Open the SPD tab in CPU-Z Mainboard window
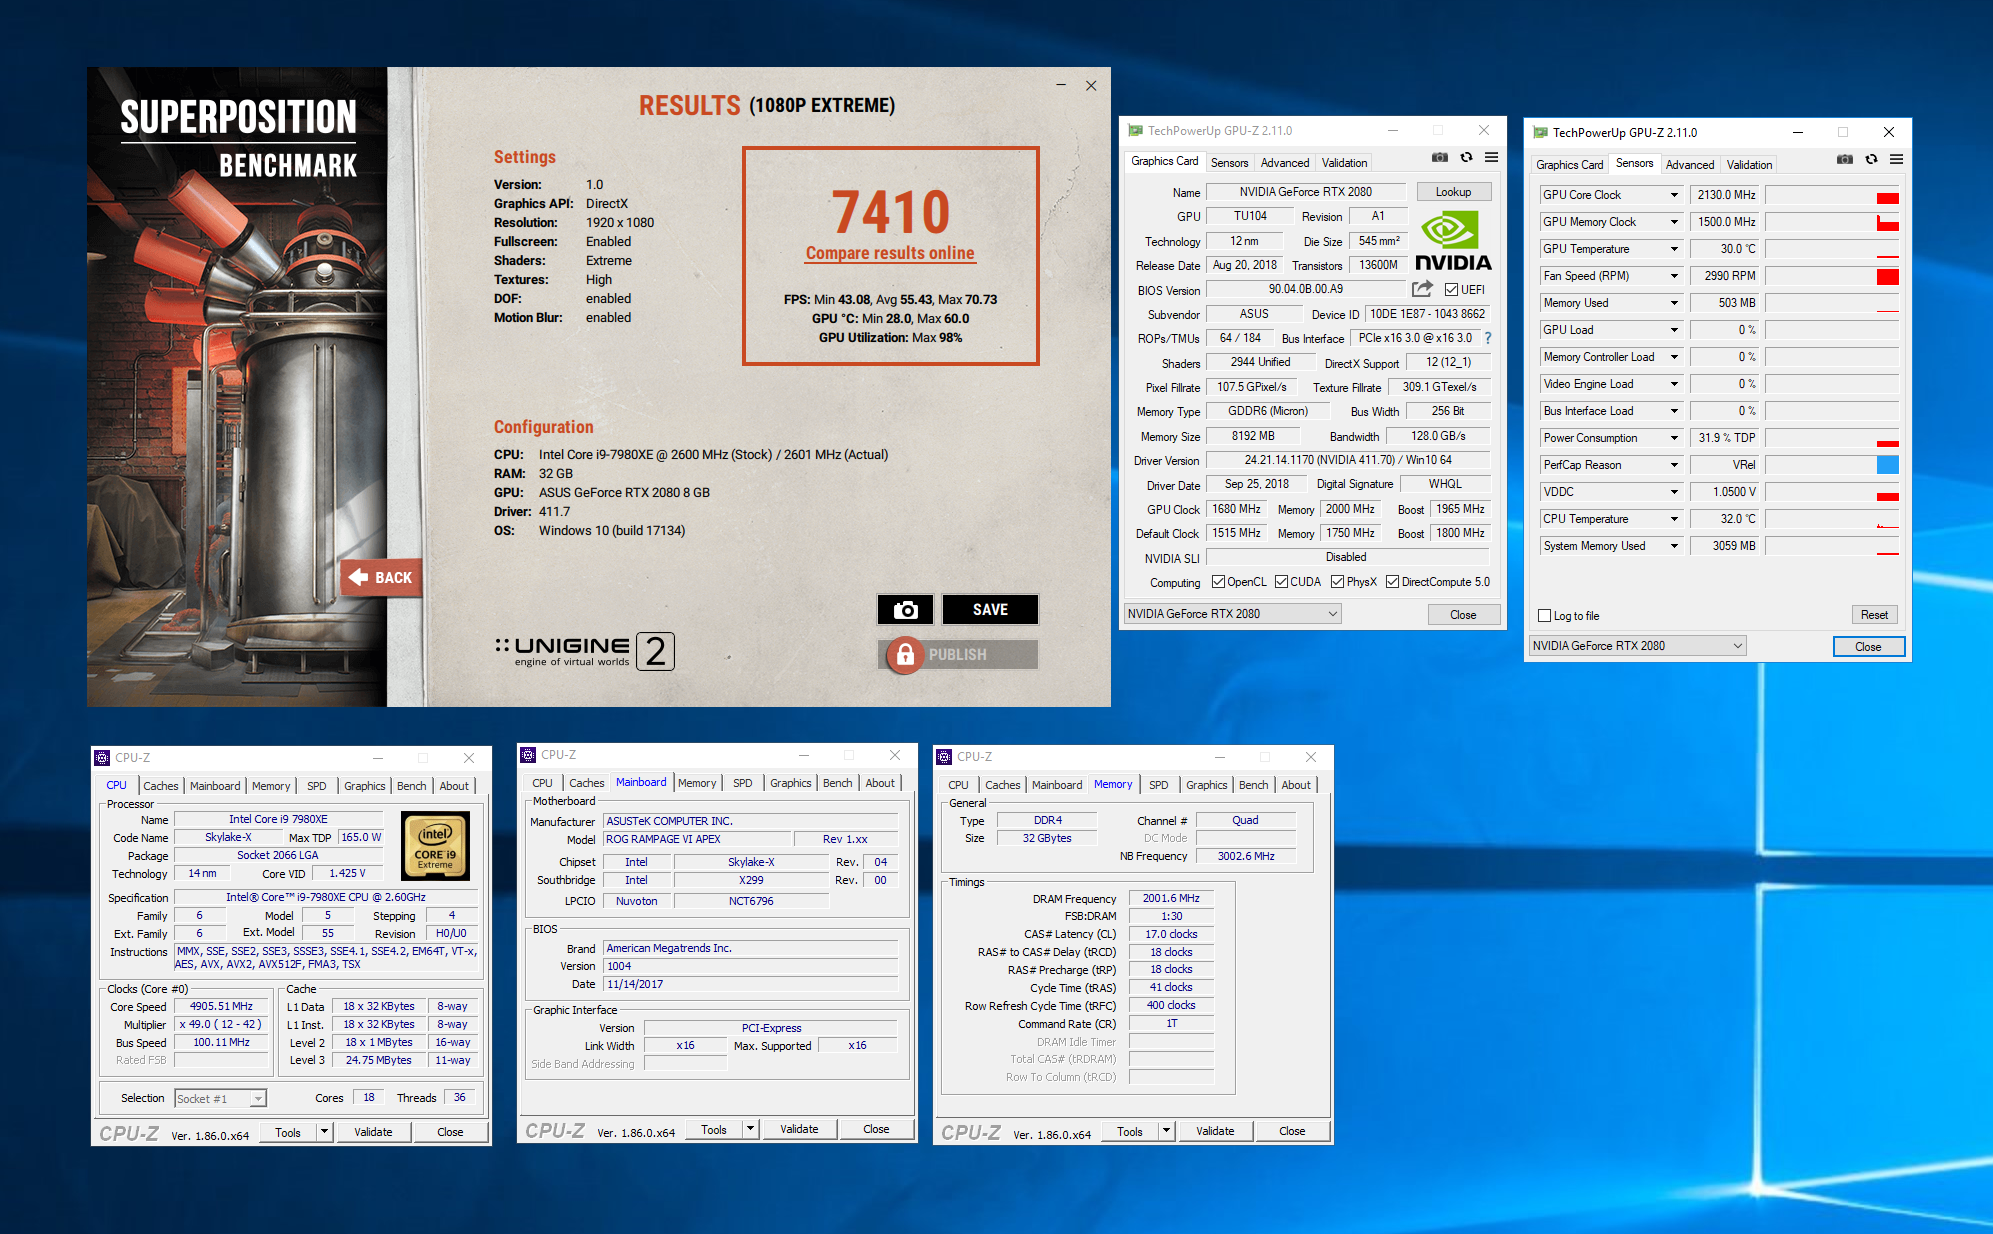 [x=742, y=783]
